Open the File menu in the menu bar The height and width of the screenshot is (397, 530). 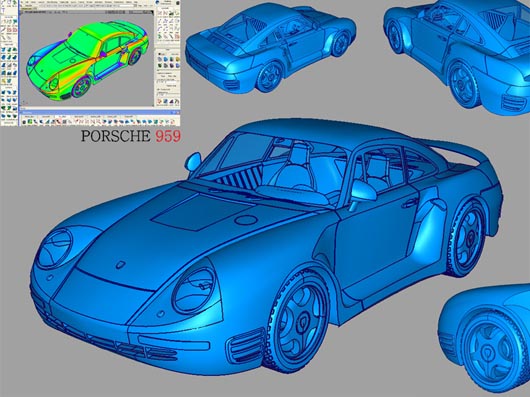coord(22,2)
